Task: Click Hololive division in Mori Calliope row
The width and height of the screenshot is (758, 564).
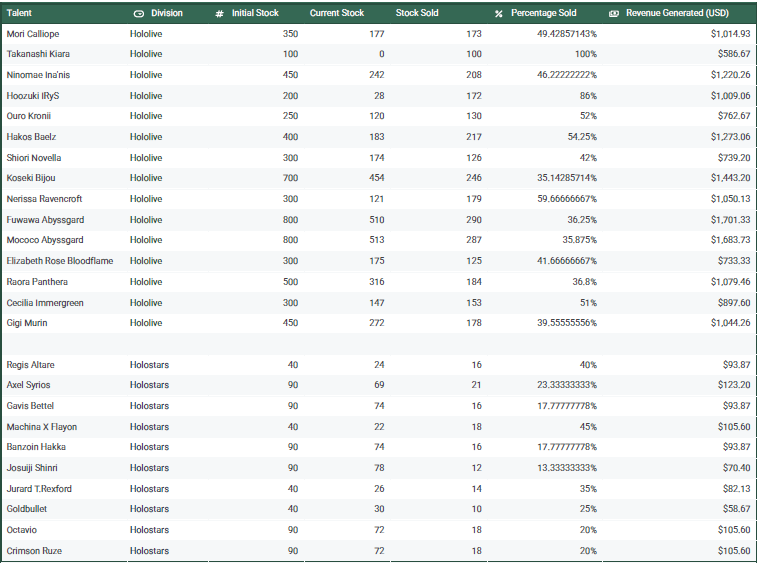Action: [146, 34]
